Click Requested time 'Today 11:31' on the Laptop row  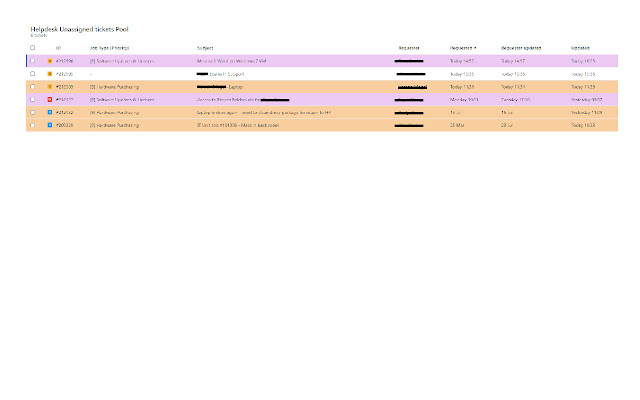point(462,87)
